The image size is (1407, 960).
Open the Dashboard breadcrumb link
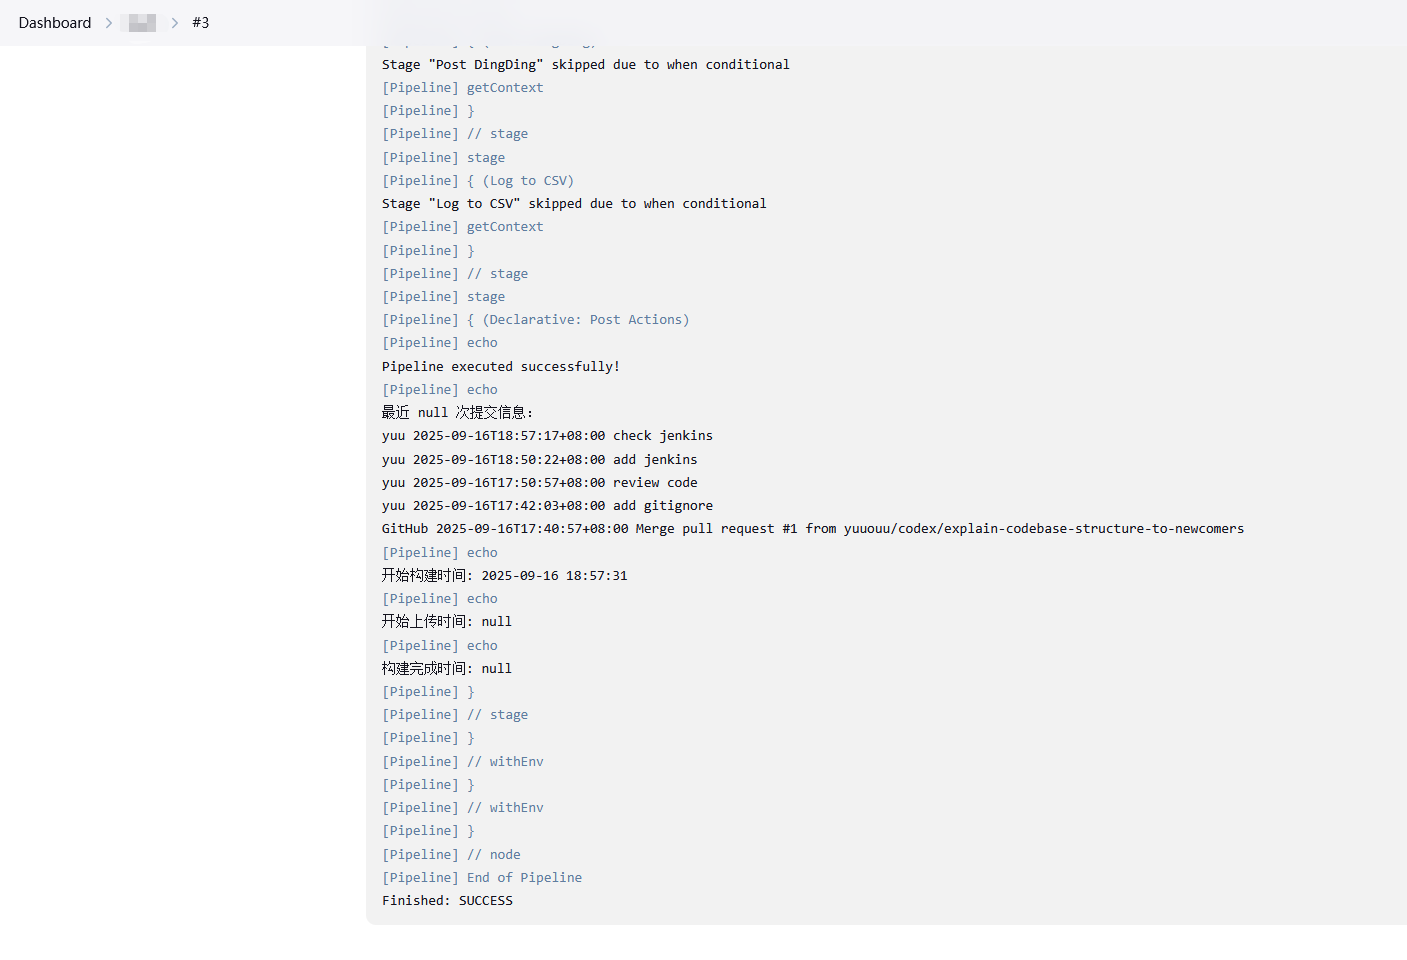pos(54,23)
